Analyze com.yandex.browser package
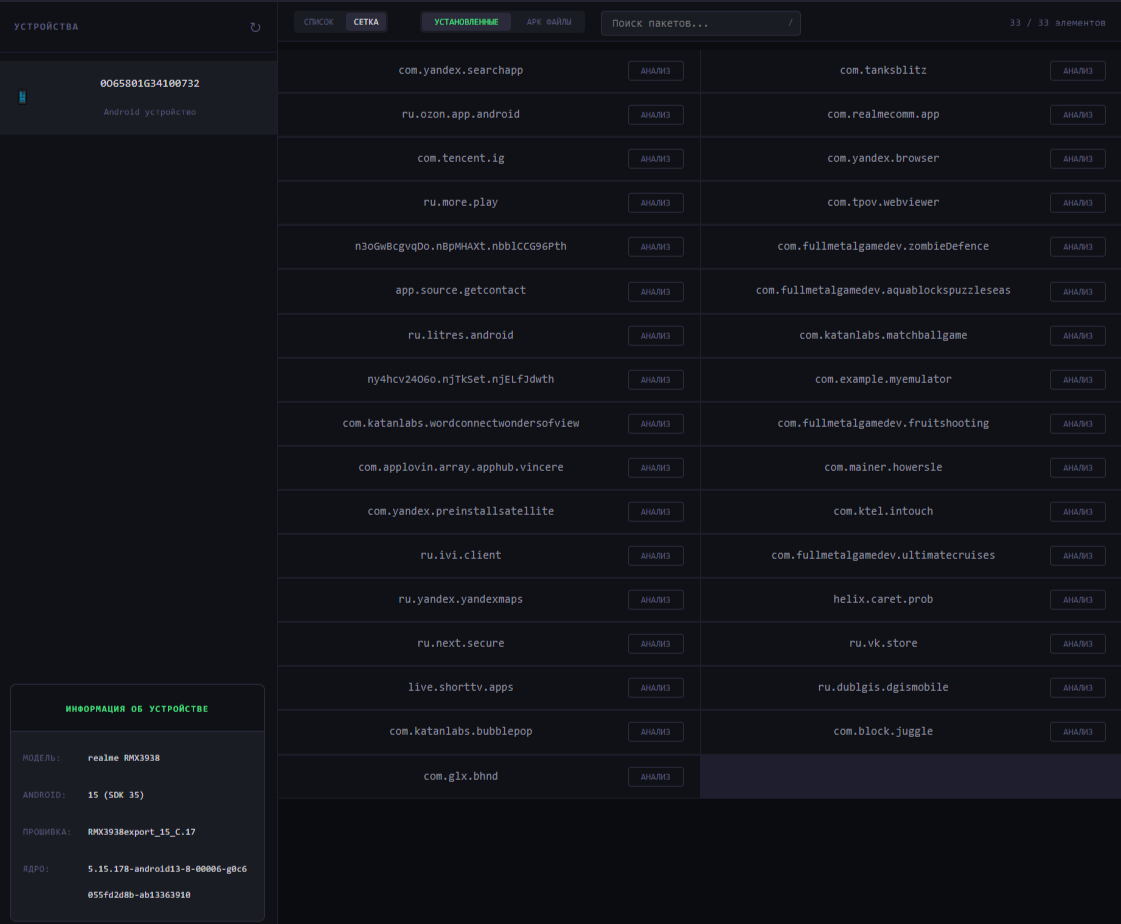This screenshot has width=1121, height=924. point(1077,159)
